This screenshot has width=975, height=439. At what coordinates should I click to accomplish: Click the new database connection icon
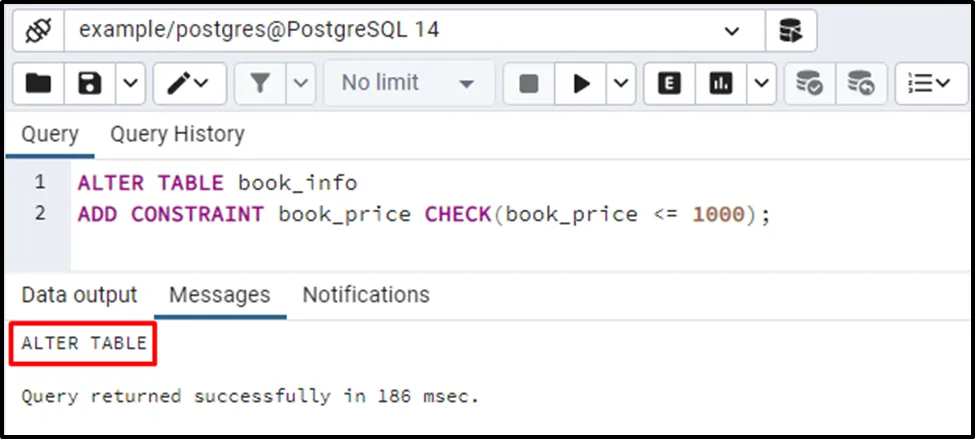click(x=791, y=31)
